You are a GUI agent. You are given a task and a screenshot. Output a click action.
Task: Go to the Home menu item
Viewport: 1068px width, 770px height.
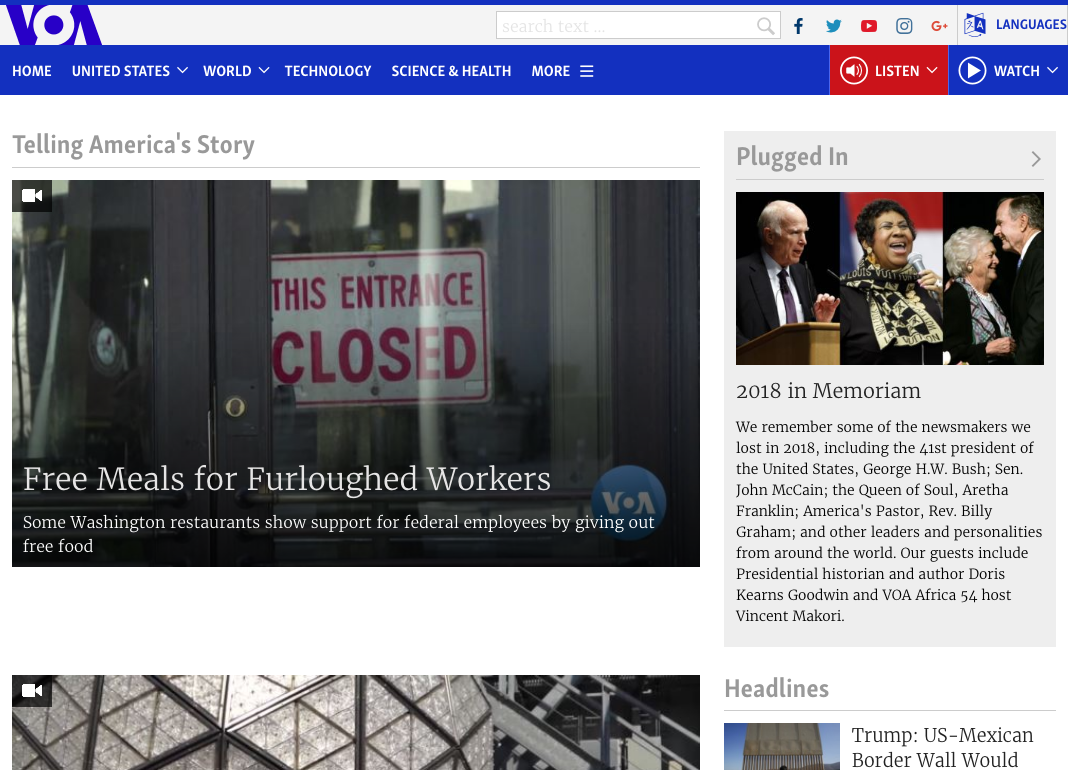[x=32, y=71]
